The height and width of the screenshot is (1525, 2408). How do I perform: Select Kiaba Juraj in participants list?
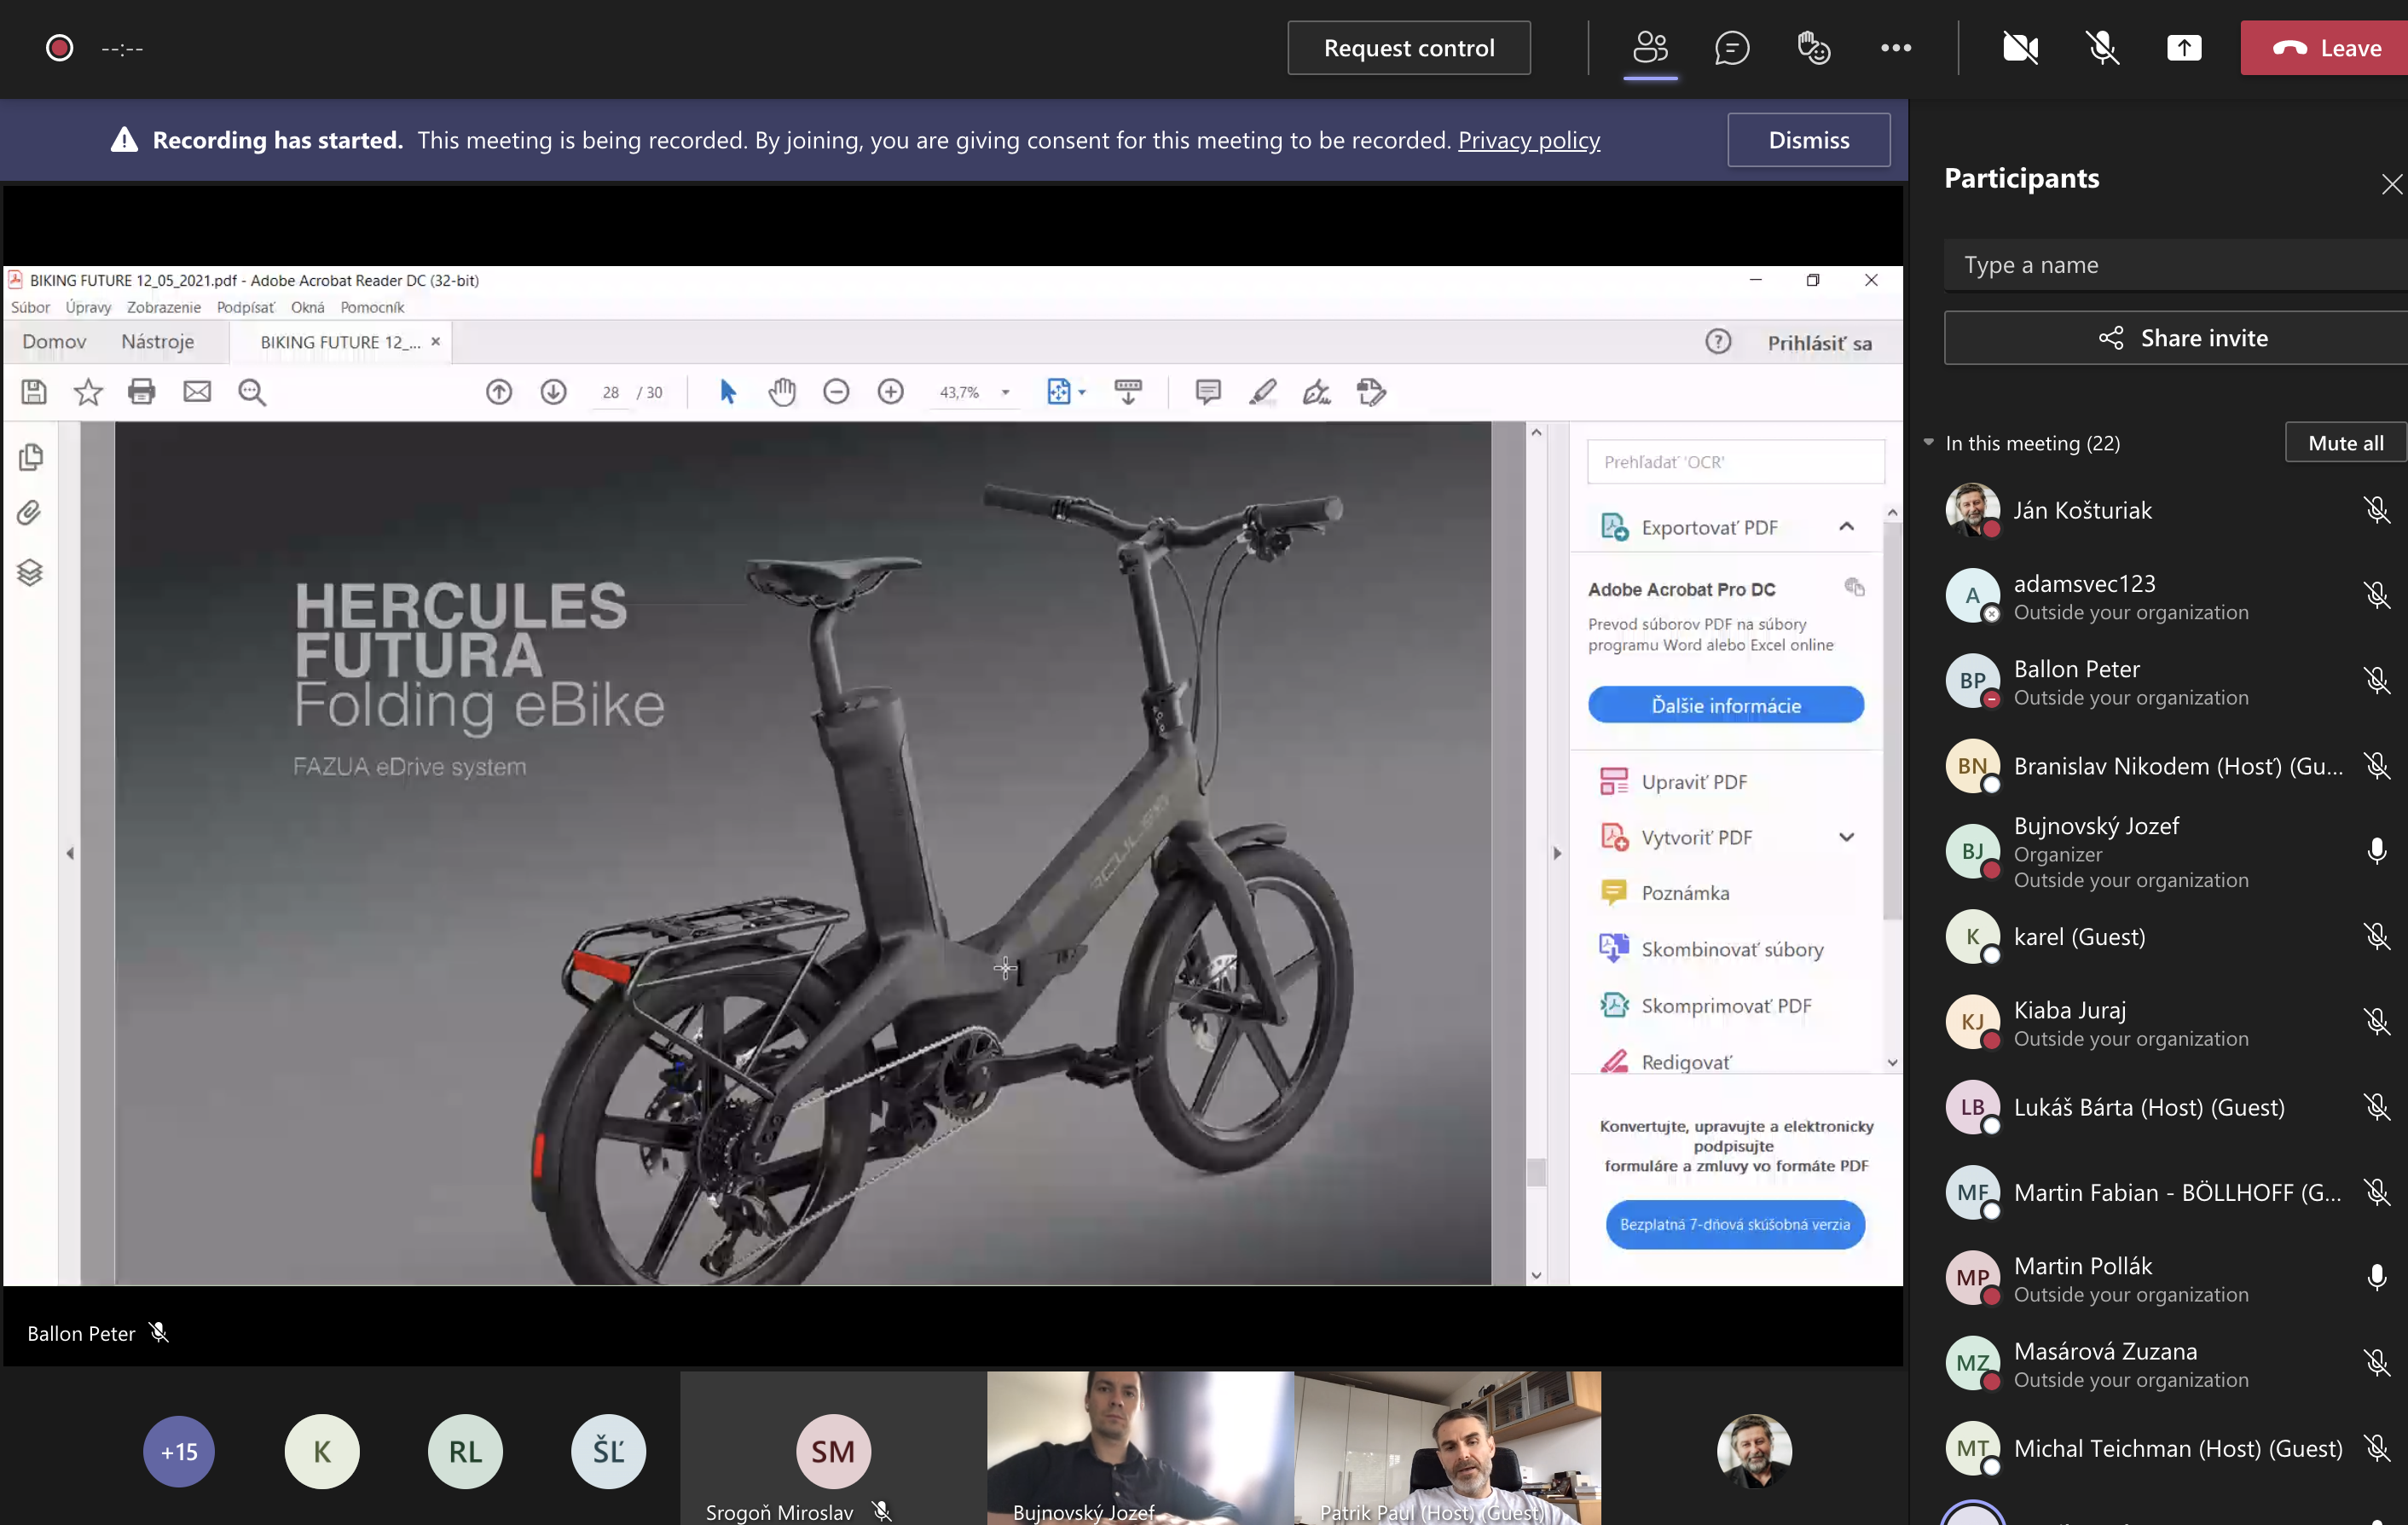pyautogui.click(x=2160, y=1022)
